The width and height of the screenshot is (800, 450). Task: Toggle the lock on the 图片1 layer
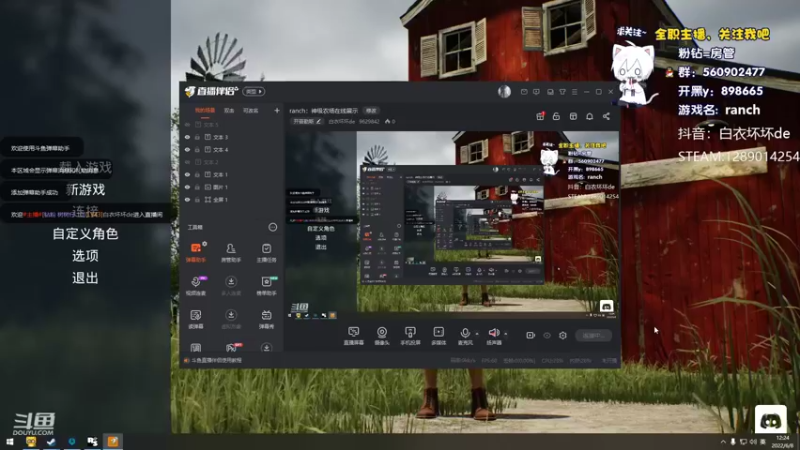tap(197, 187)
